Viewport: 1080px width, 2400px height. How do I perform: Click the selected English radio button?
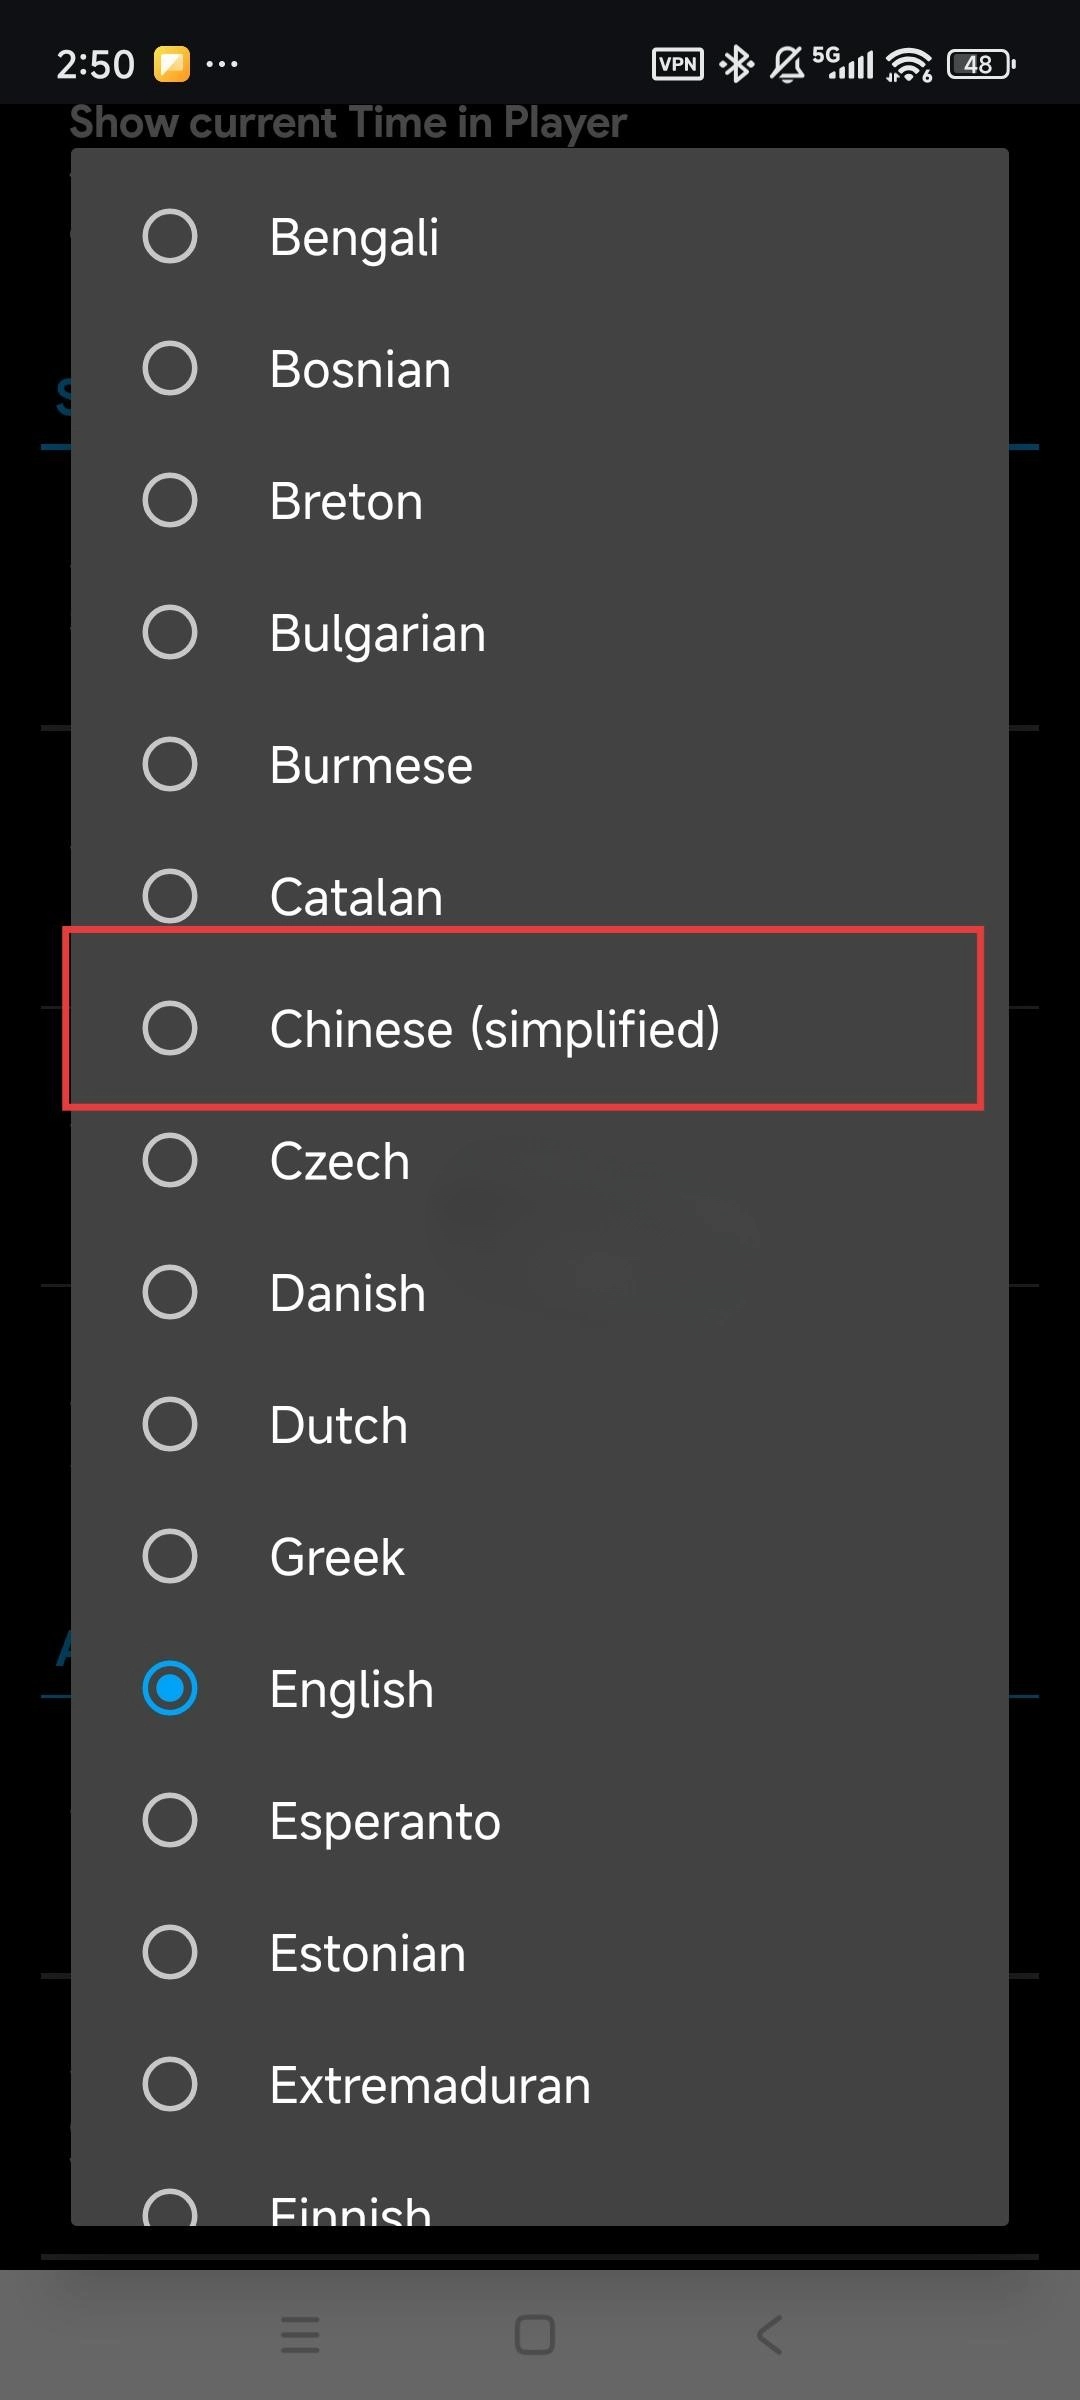pyautogui.click(x=170, y=1688)
